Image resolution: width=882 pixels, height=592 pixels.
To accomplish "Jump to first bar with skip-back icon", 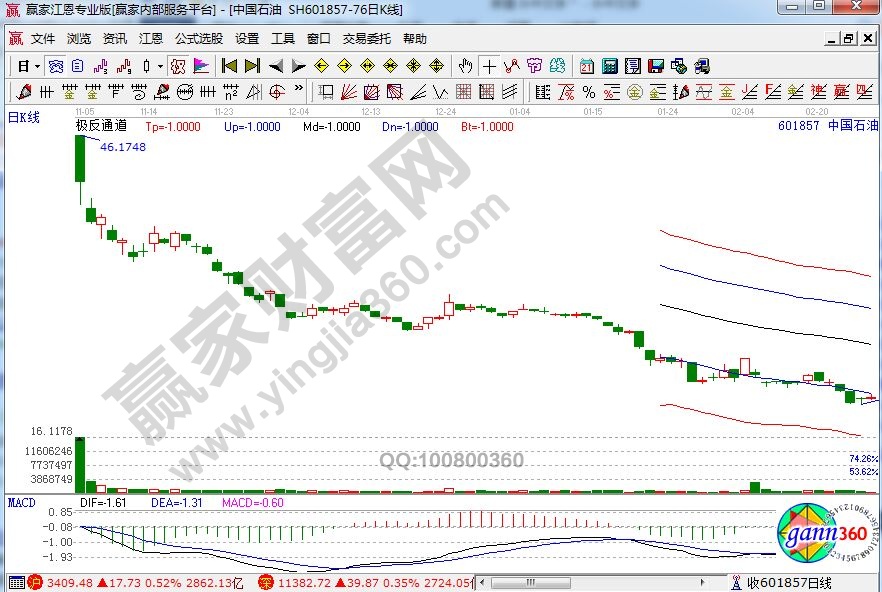I will [229, 67].
